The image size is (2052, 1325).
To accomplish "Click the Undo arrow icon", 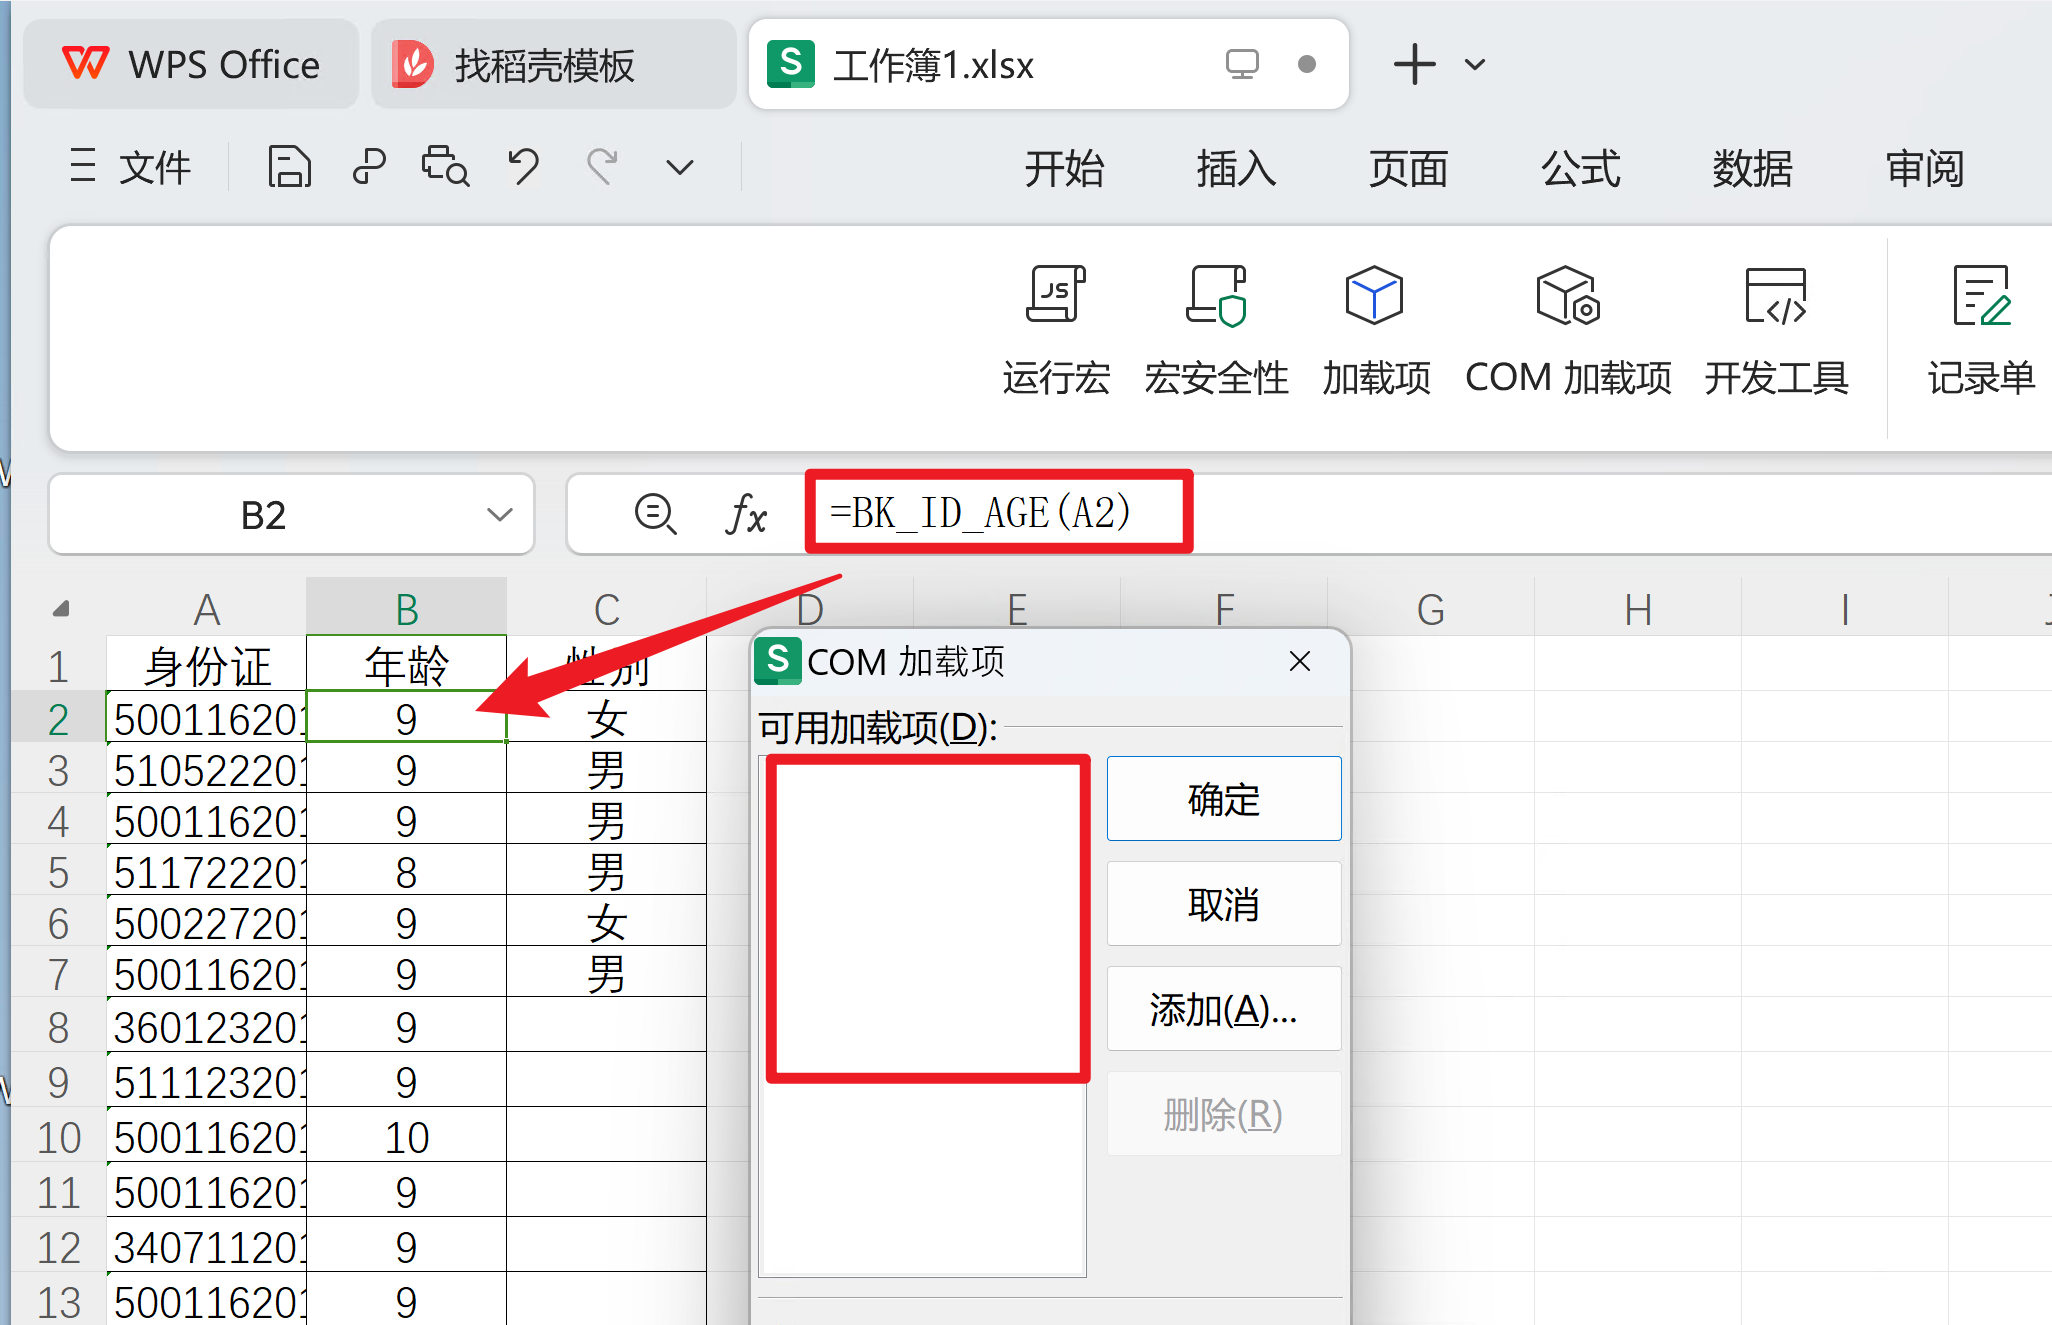I will coord(523,167).
